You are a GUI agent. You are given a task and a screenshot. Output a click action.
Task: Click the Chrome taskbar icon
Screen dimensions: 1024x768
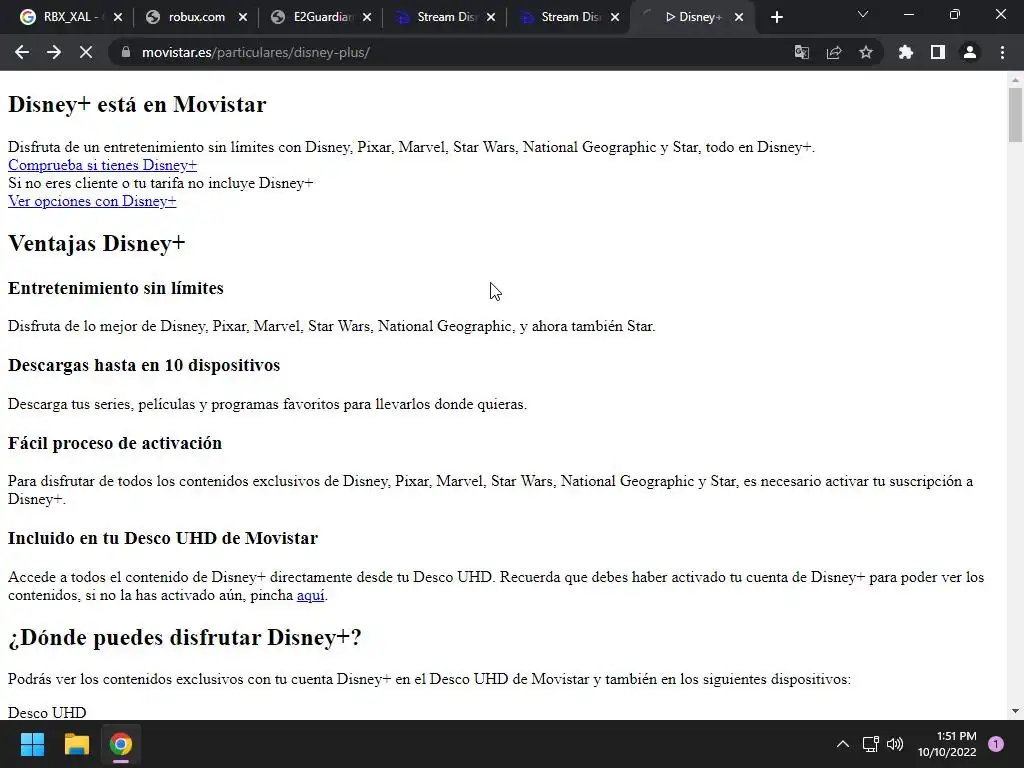pos(120,744)
